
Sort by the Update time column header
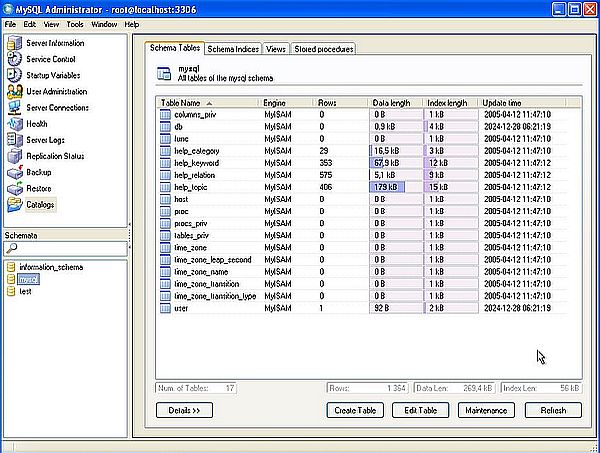tap(522, 103)
